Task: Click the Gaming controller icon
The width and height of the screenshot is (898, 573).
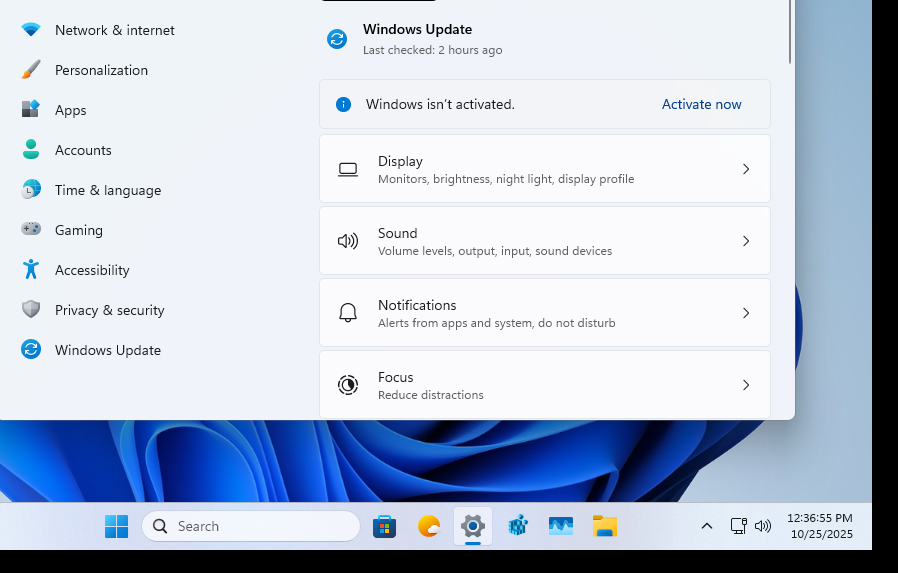Action: (31, 229)
